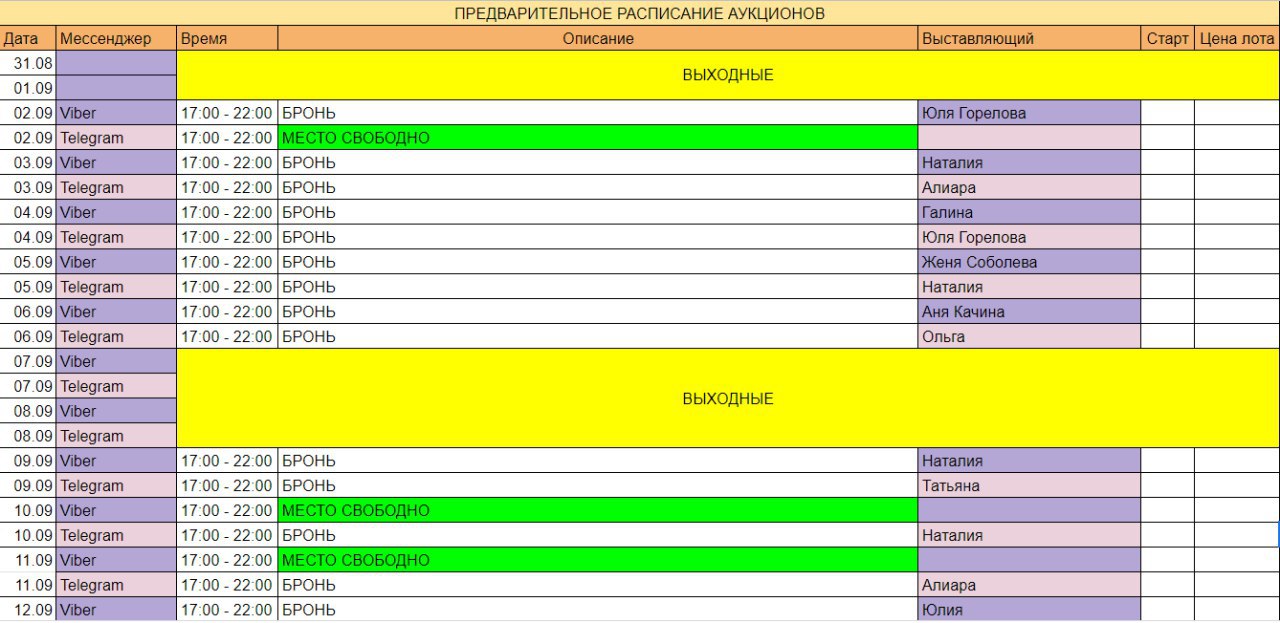Click the yellow ВЫХОДНЫЕ block beside 31.08 and 01.09
Screen dimensions: 1280x623
click(728, 75)
